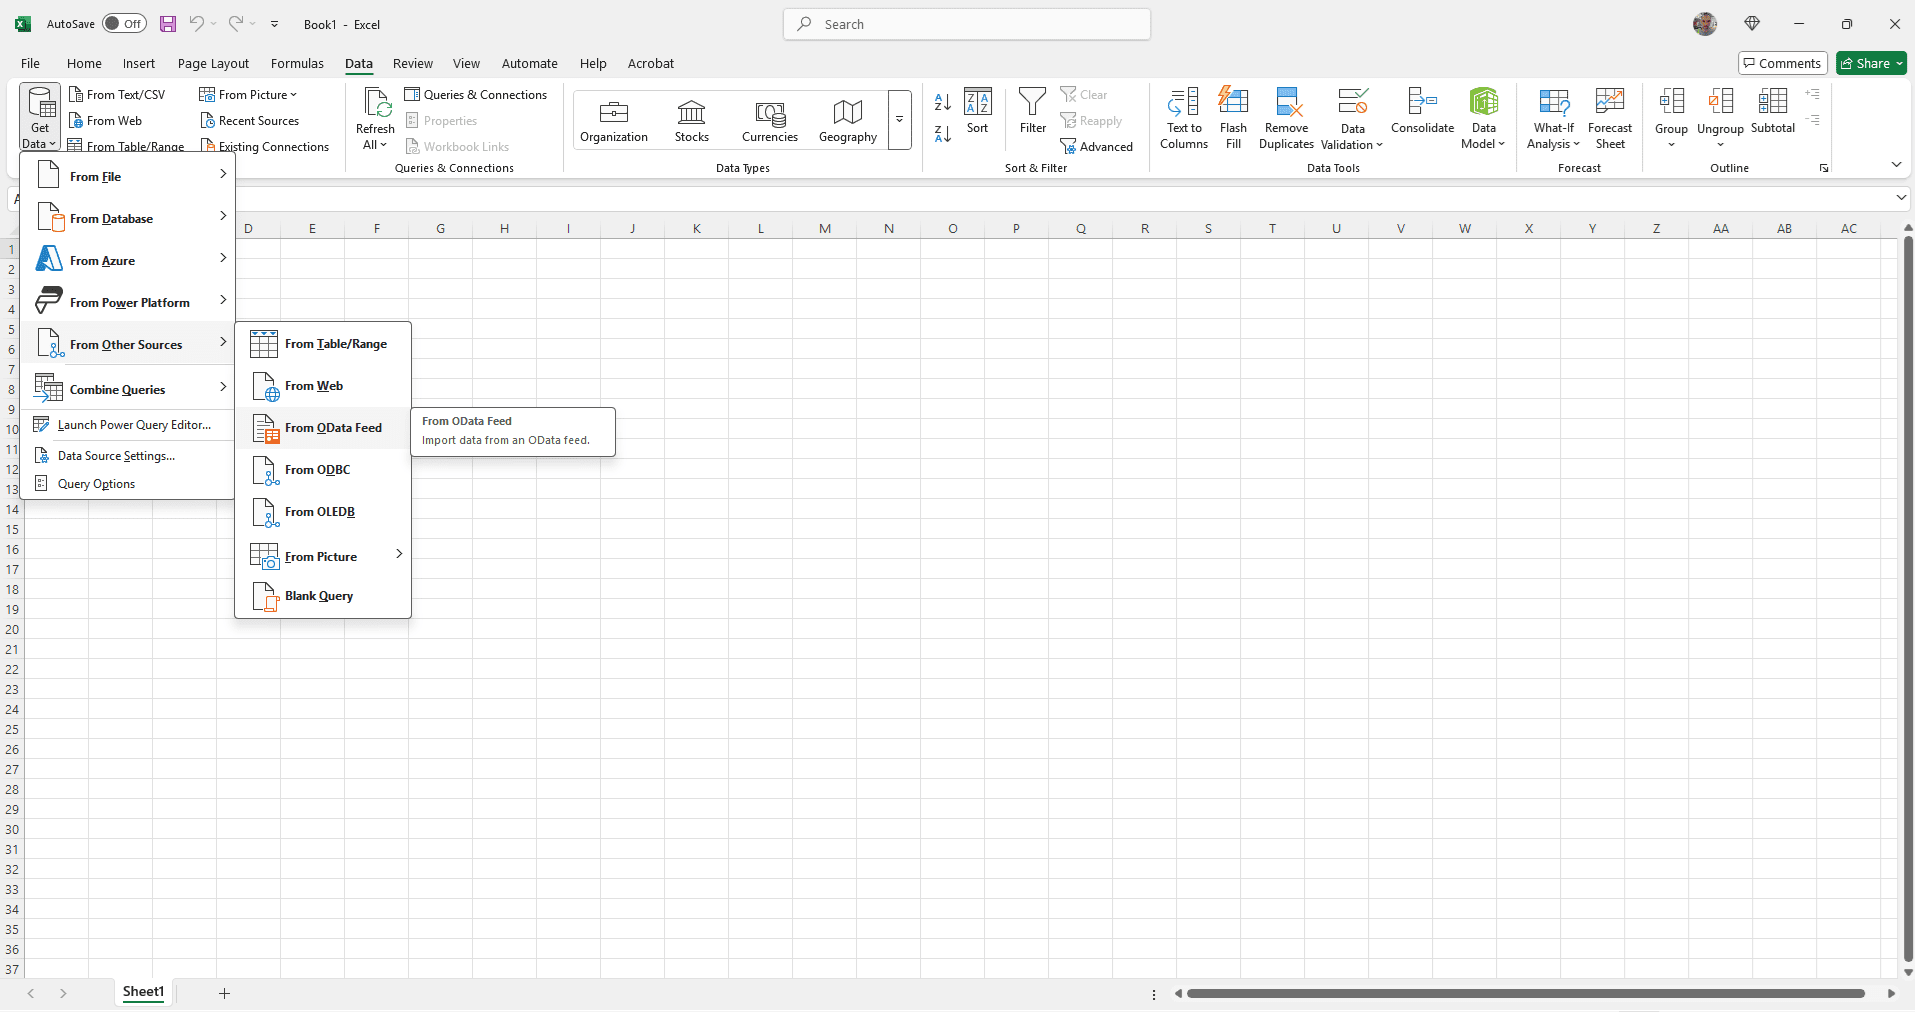Click the Share button
This screenshot has height=1012, width=1915.
click(1871, 63)
